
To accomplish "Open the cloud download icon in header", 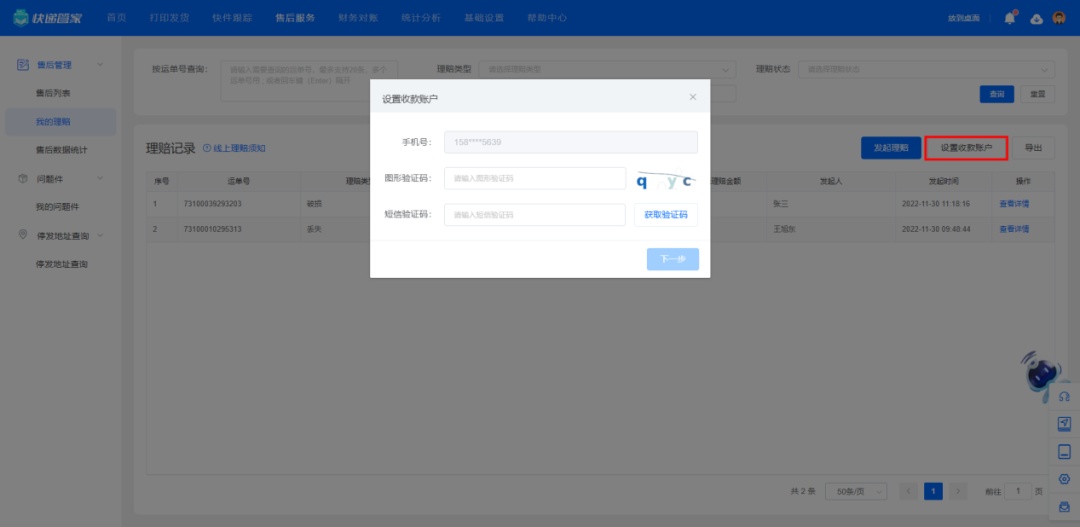I will [x=1036, y=19].
